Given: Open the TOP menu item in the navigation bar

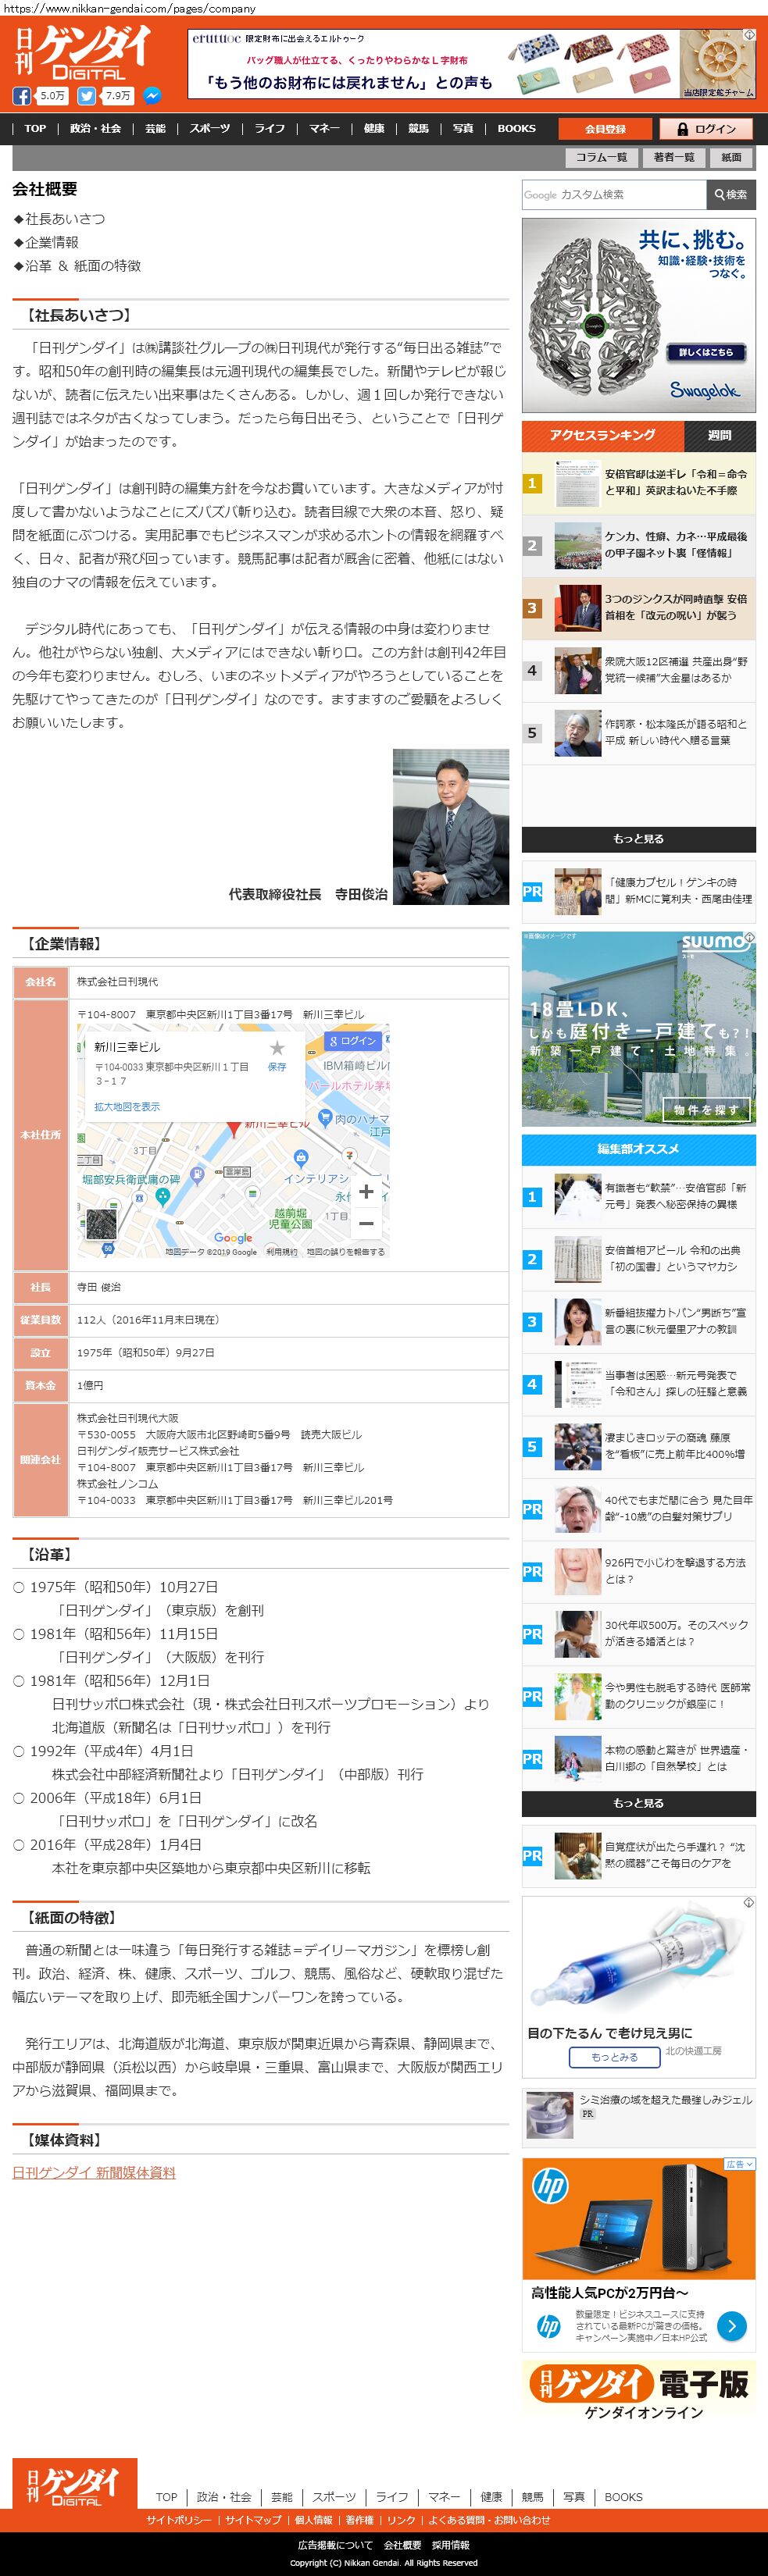Looking at the screenshot, I should 35,129.
